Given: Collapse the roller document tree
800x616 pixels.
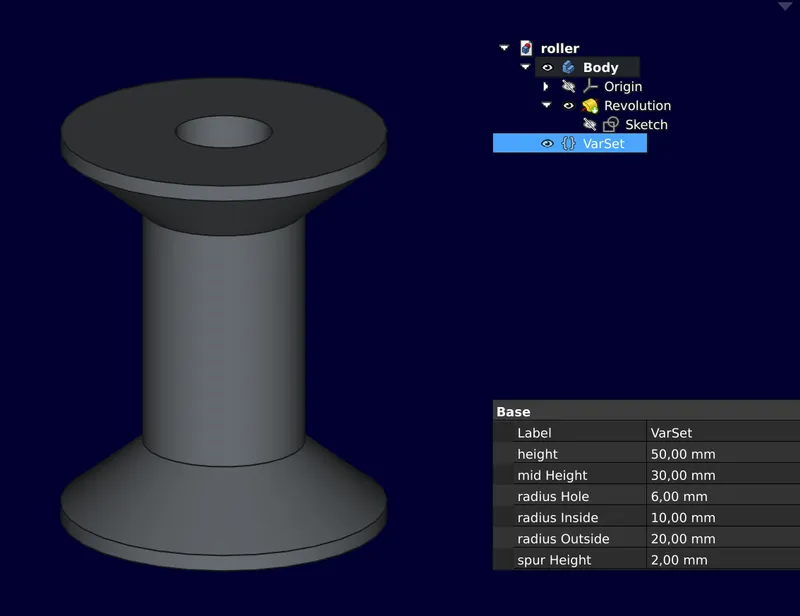Looking at the screenshot, I should pos(504,48).
